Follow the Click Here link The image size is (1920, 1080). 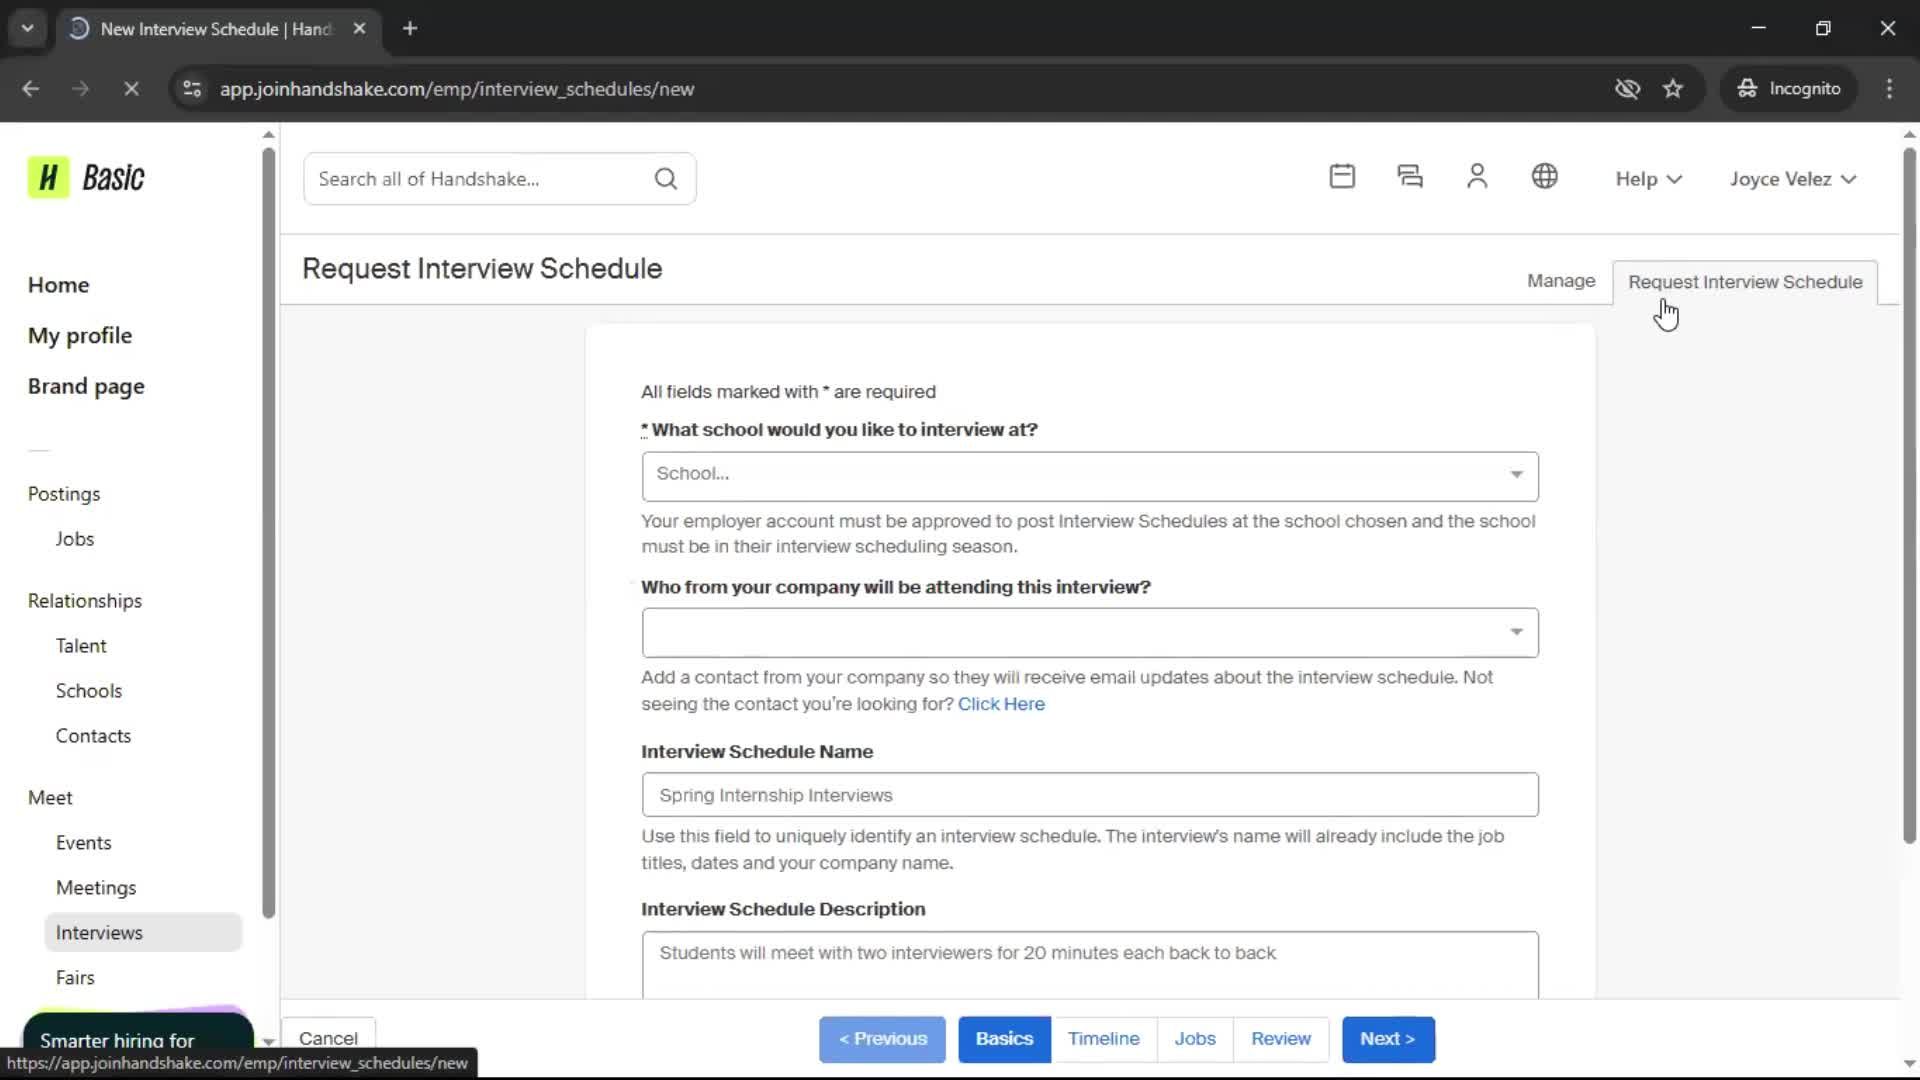(1001, 704)
